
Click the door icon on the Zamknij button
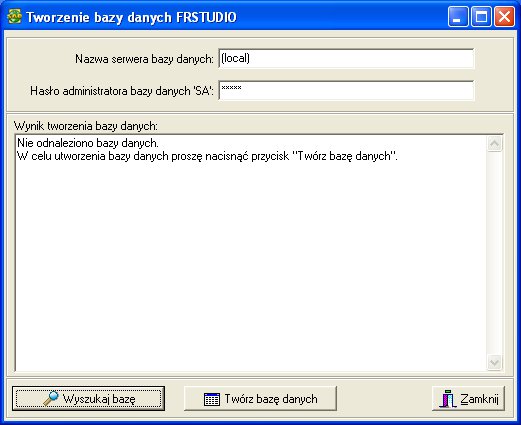[447, 398]
